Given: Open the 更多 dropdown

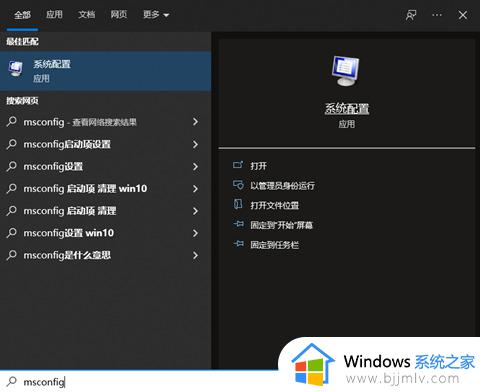Looking at the screenshot, I should (x=156, y=15).
